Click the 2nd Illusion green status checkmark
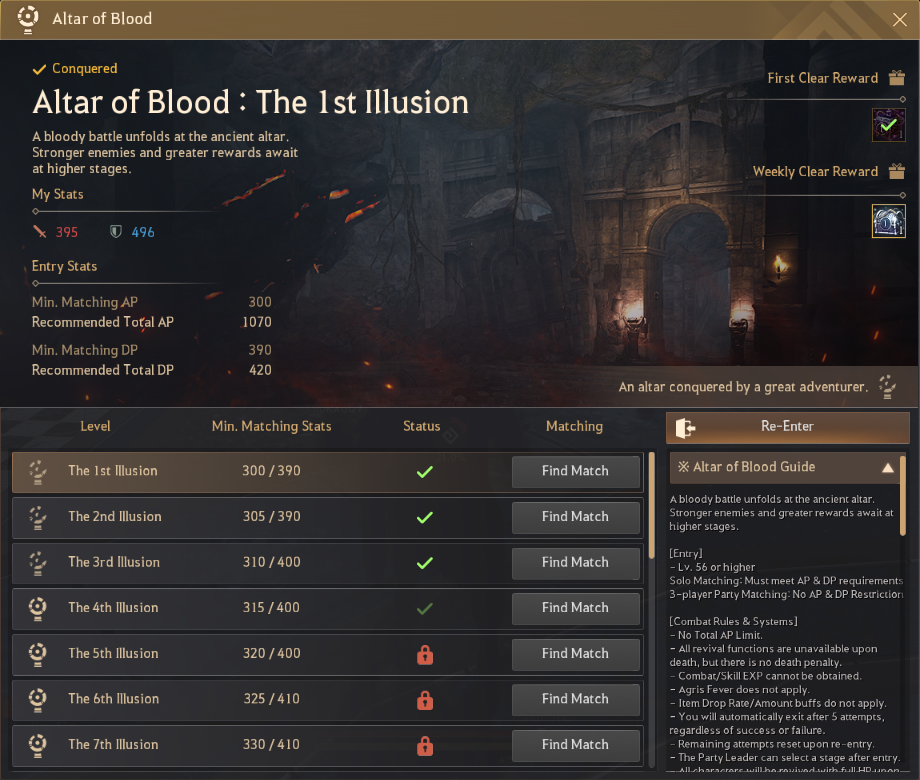The height and width of the screenshot is (780, 920). pyautogui.click(x=424, y=517)
